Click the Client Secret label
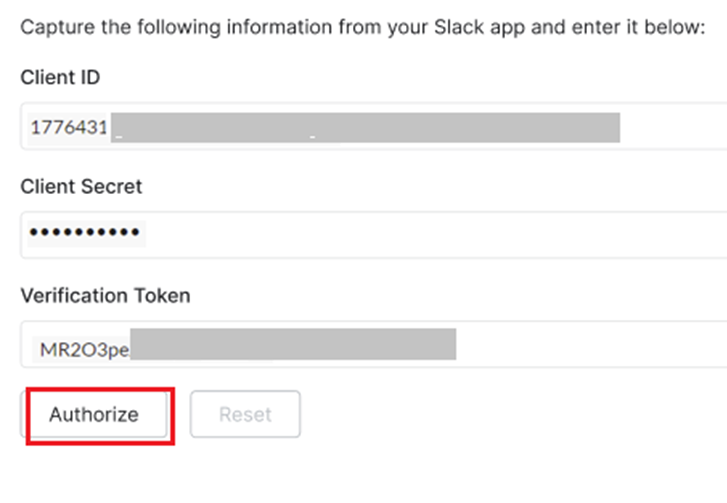Image resolution: width=727 pixels, height=503 pixels. [x=81, y=186]
